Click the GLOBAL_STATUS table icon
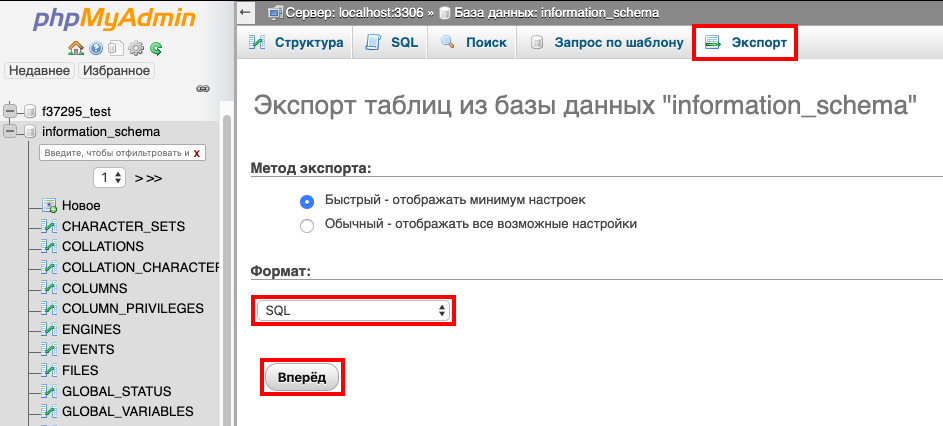Screen dimensions: 943x426 pos(49,391)
